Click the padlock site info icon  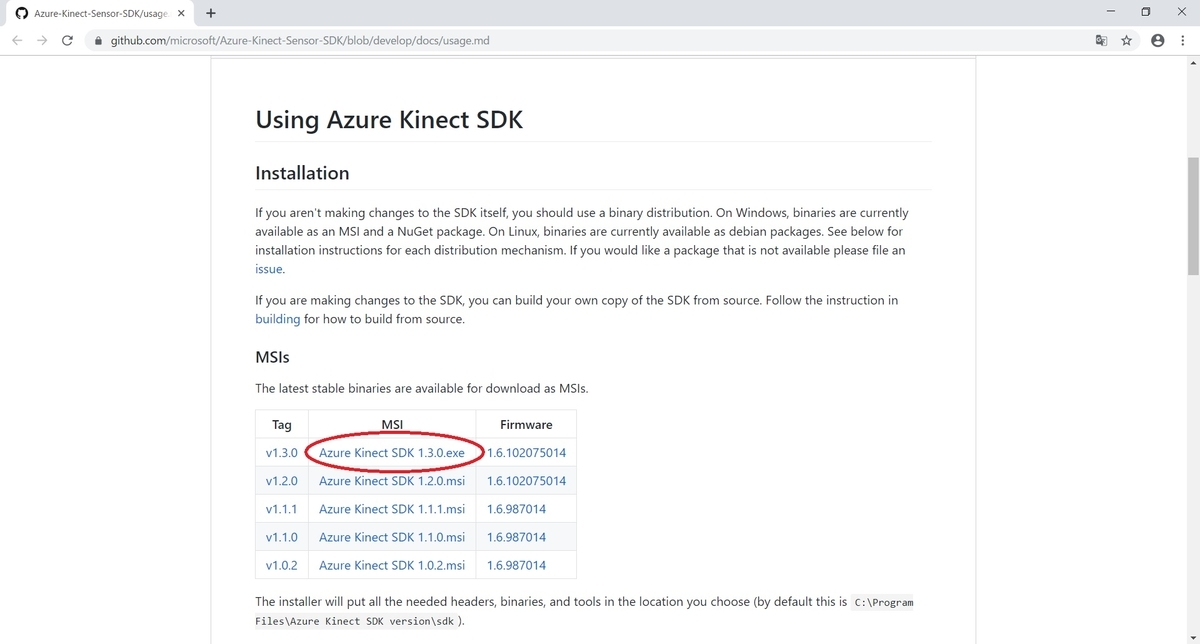[x=98, y=41]
